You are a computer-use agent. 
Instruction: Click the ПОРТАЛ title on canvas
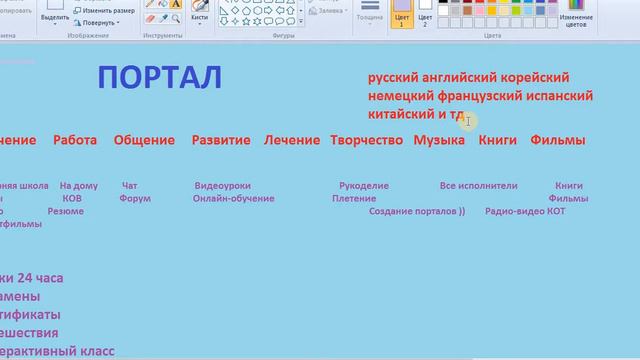click(160, 78)
